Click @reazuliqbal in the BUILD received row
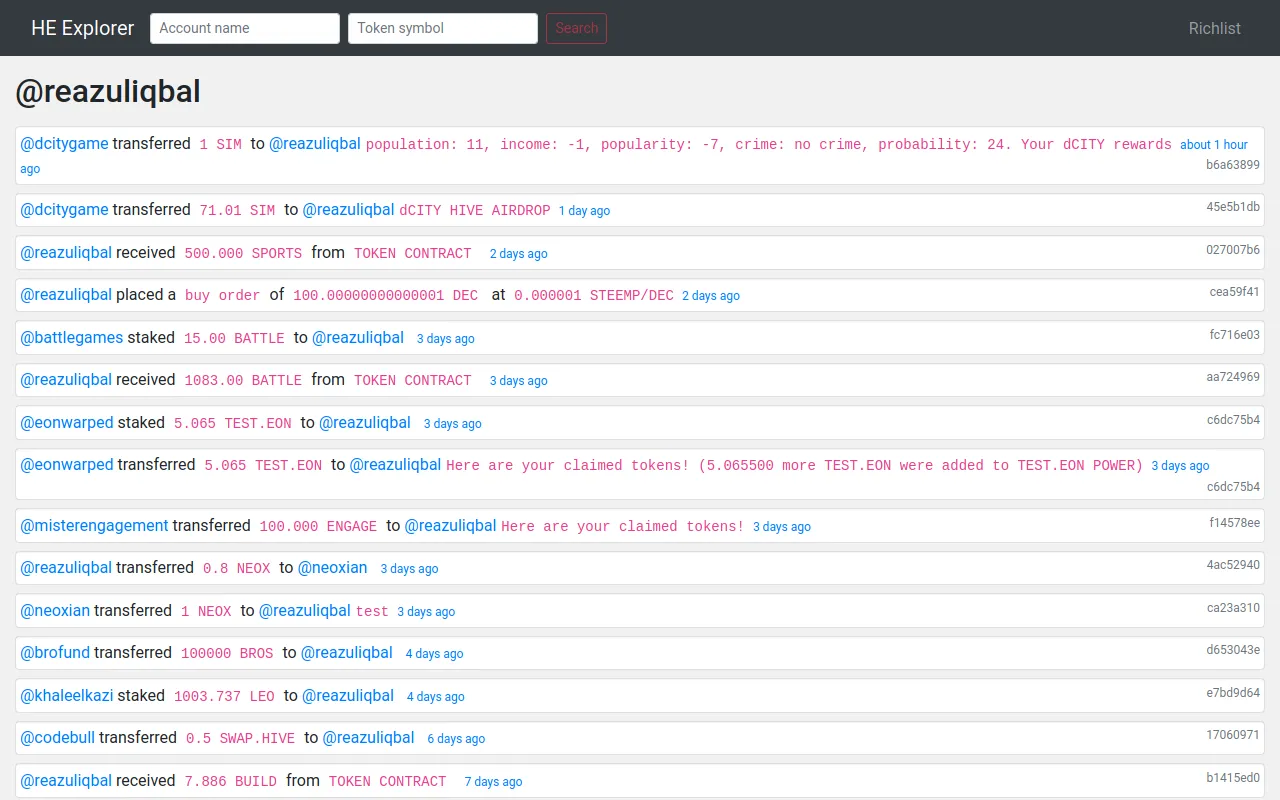 [x=66, y=781]
